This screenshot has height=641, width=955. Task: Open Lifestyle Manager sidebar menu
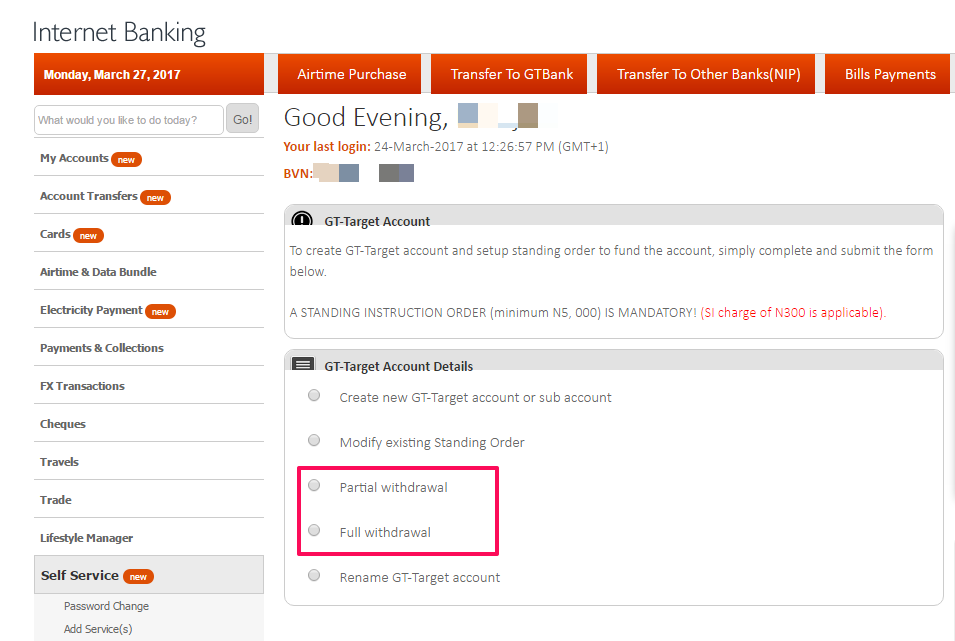pyautogui.click(x=149, y=537)
